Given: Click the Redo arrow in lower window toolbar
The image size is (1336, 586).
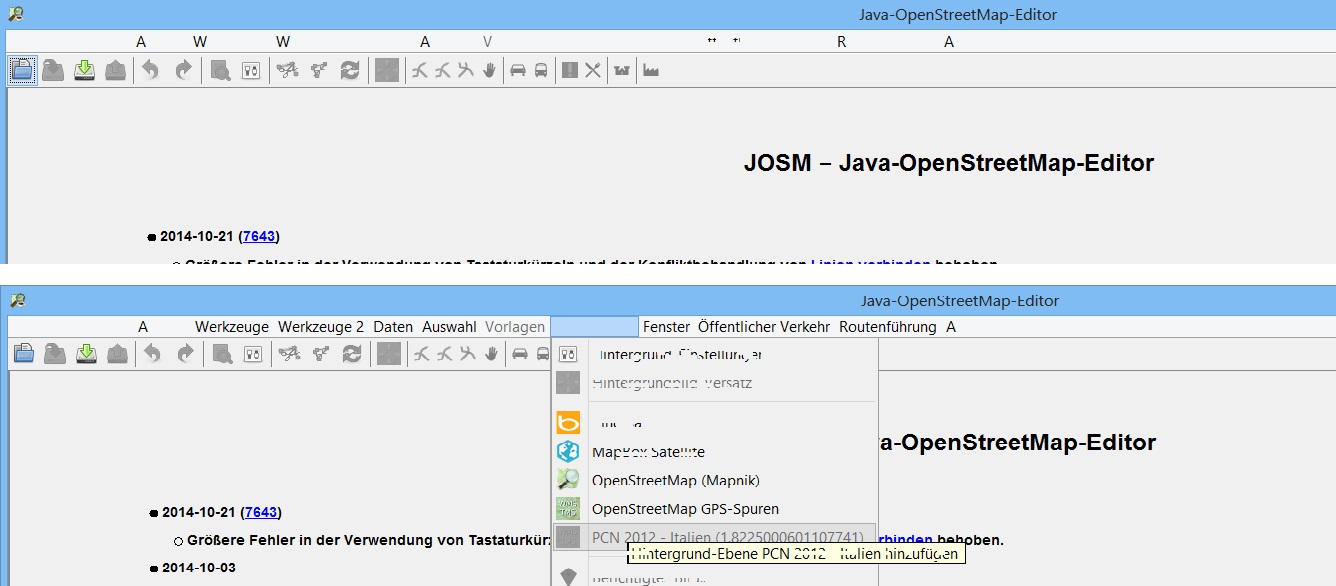Looking at the screenshot, I should point(184,352).
